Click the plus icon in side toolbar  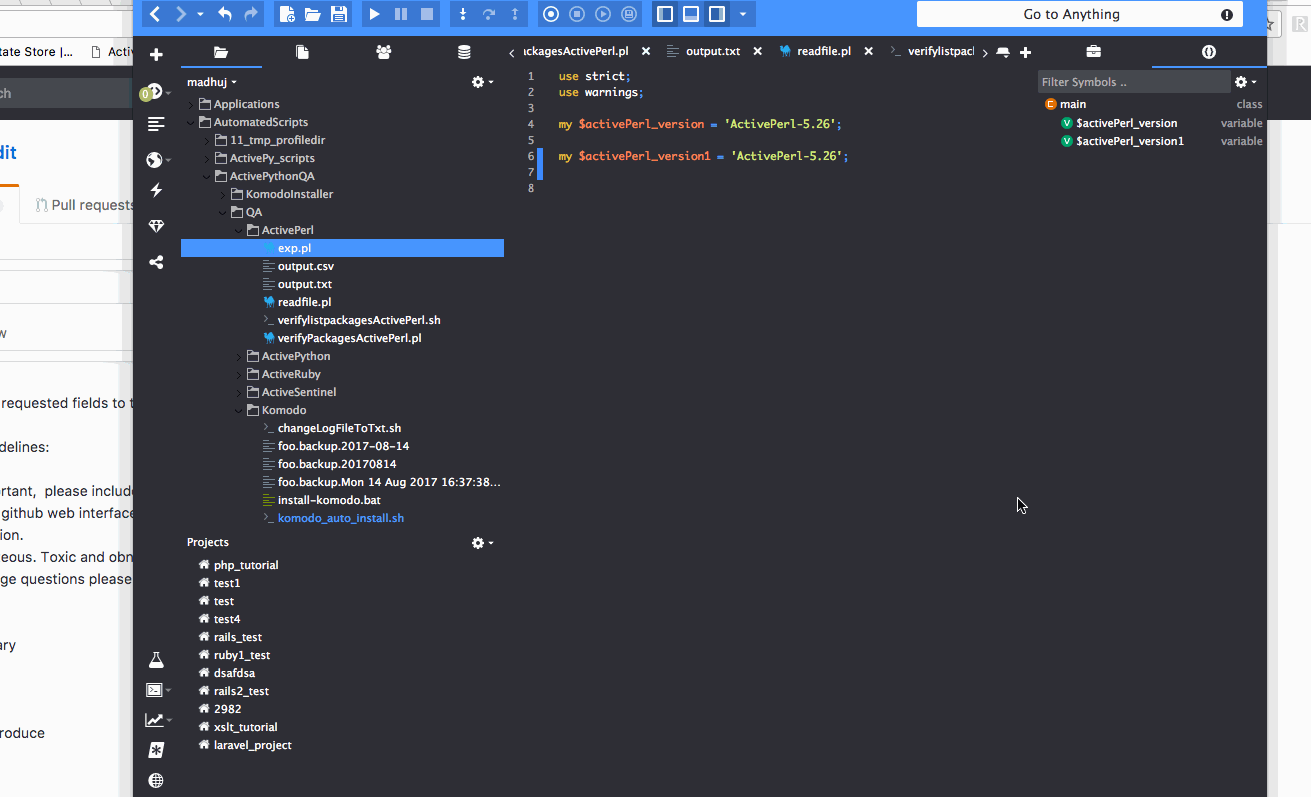point(156,54)
